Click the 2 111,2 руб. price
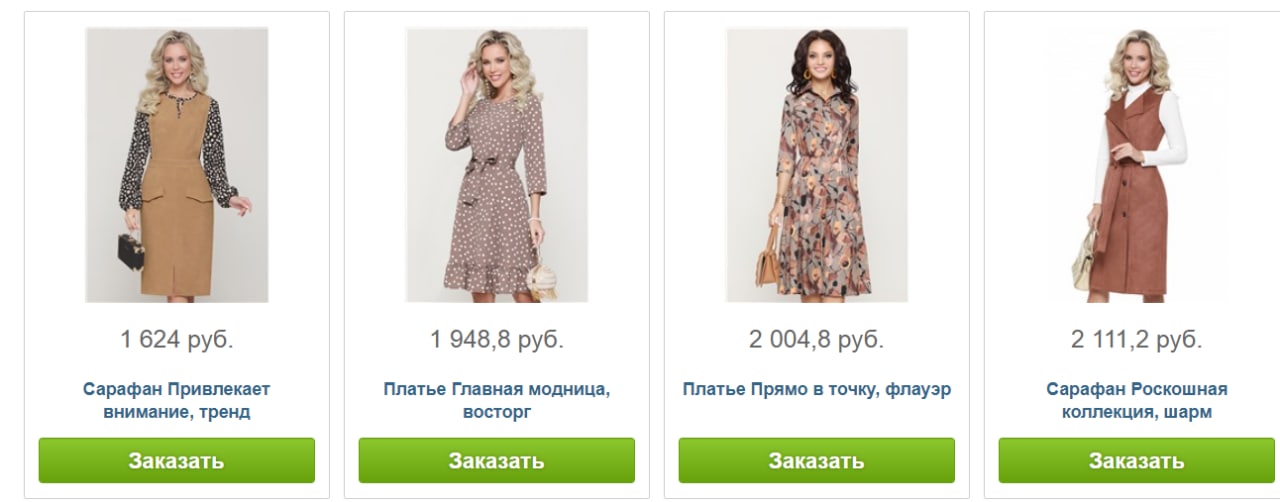 [x=1137, y=340]
